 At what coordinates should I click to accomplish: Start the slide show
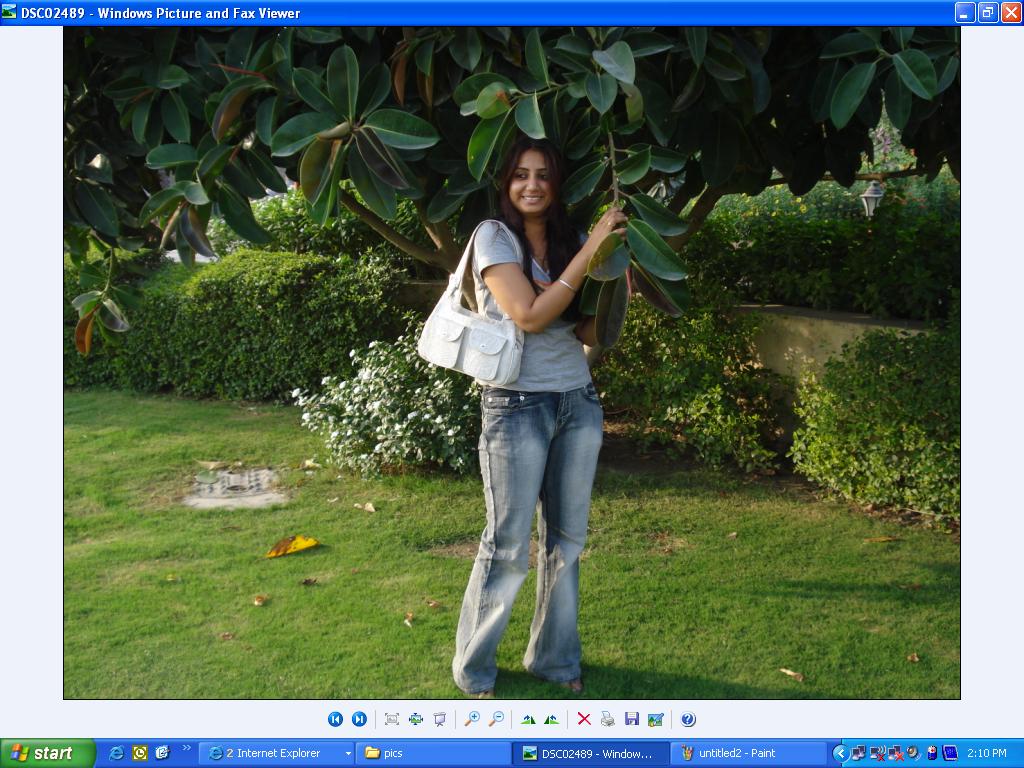point(440,719)
